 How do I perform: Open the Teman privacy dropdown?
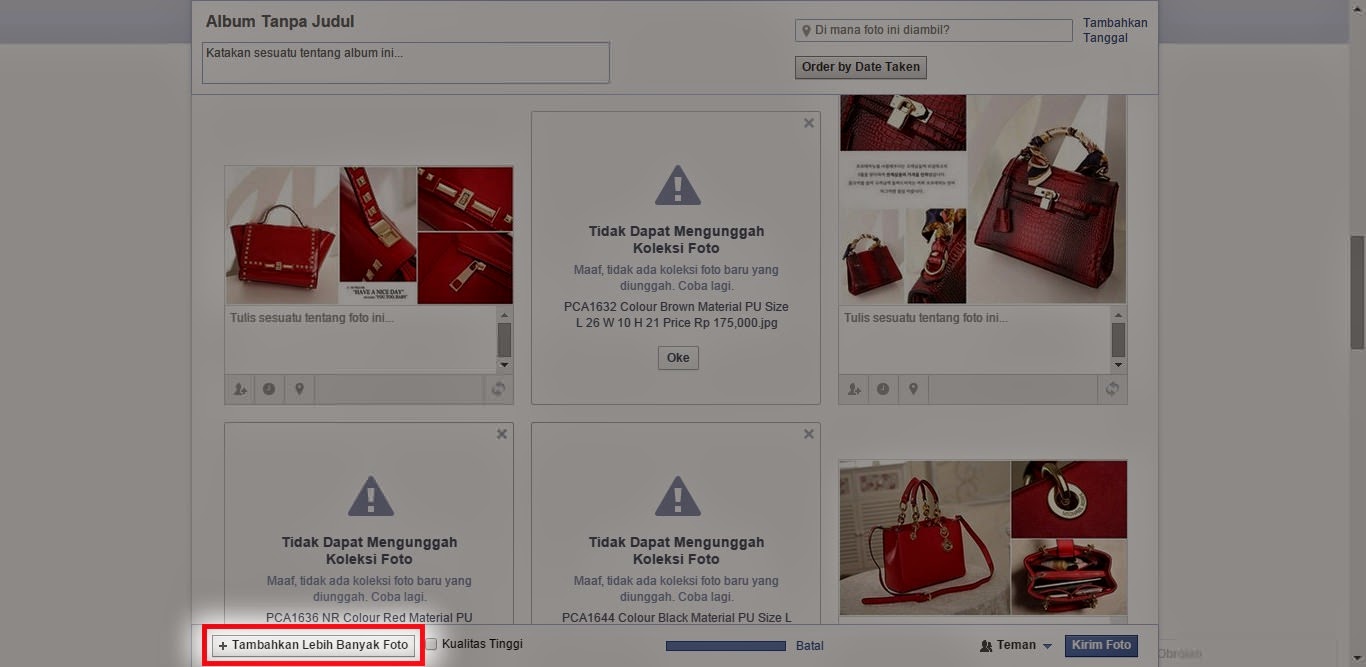(x=1016, y=646)
